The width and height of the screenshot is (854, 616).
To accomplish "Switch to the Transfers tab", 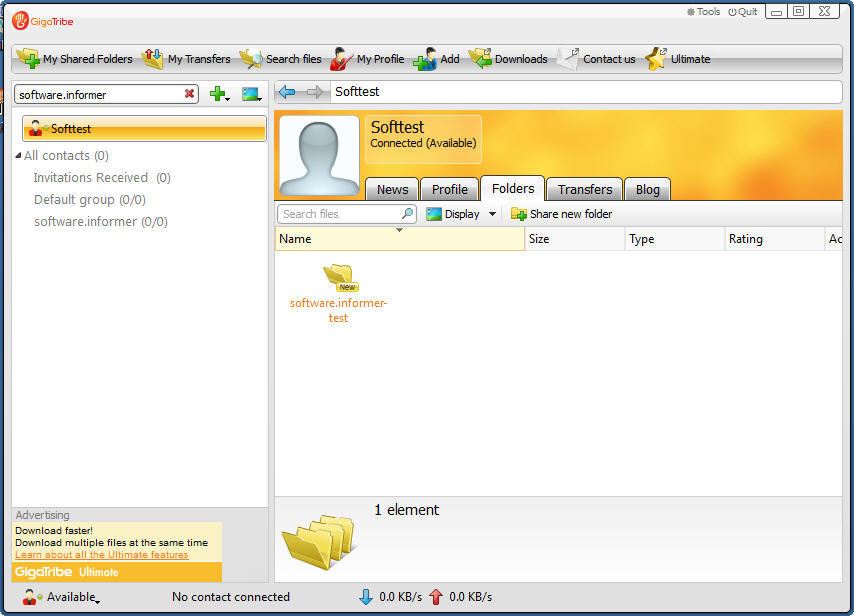I will [584, 189].
